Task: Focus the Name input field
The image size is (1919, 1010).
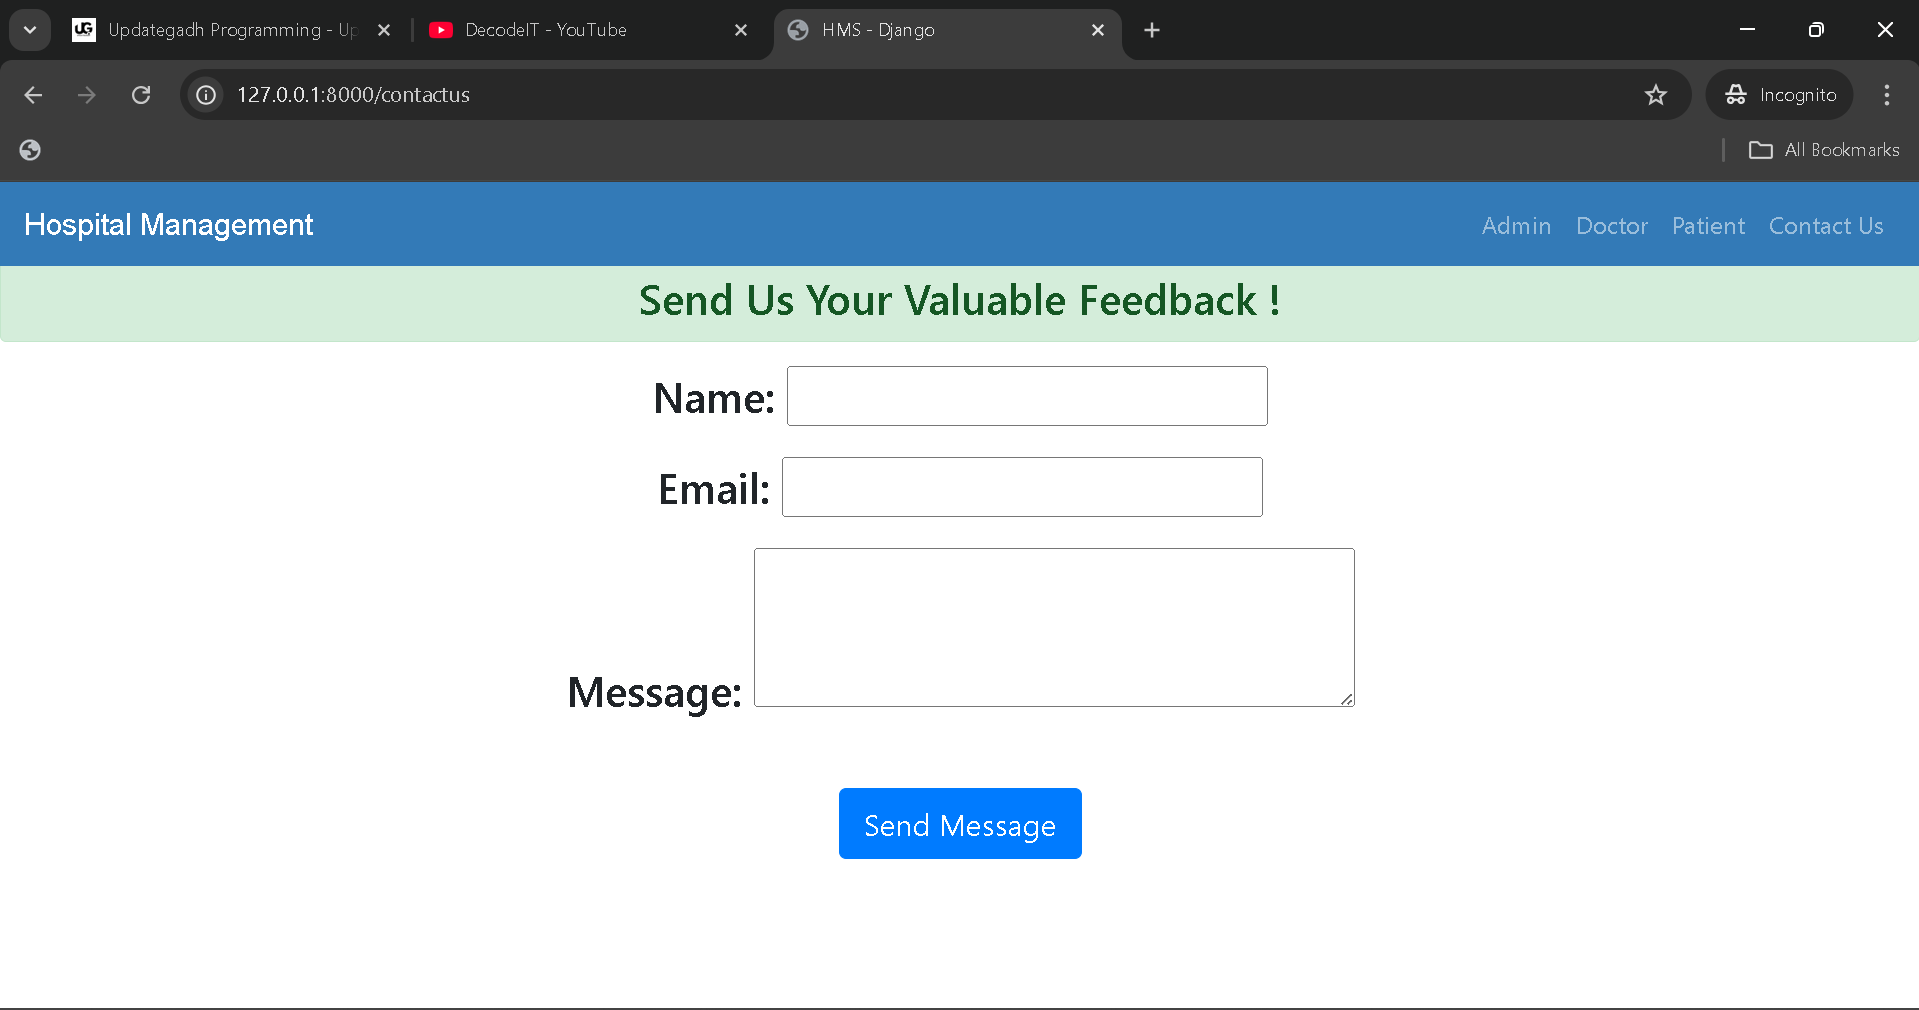Action: click(x=1027, y=396)
